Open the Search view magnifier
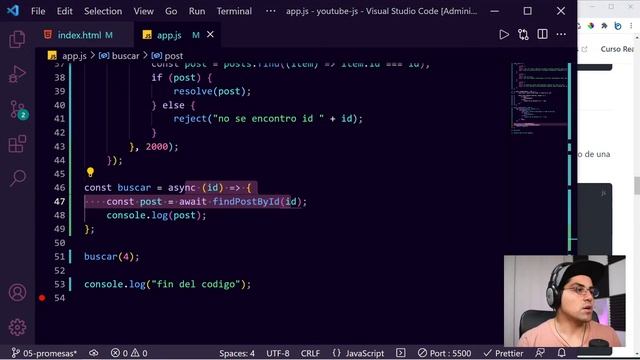The image size is (640, 360). click(x=18, y=178)
